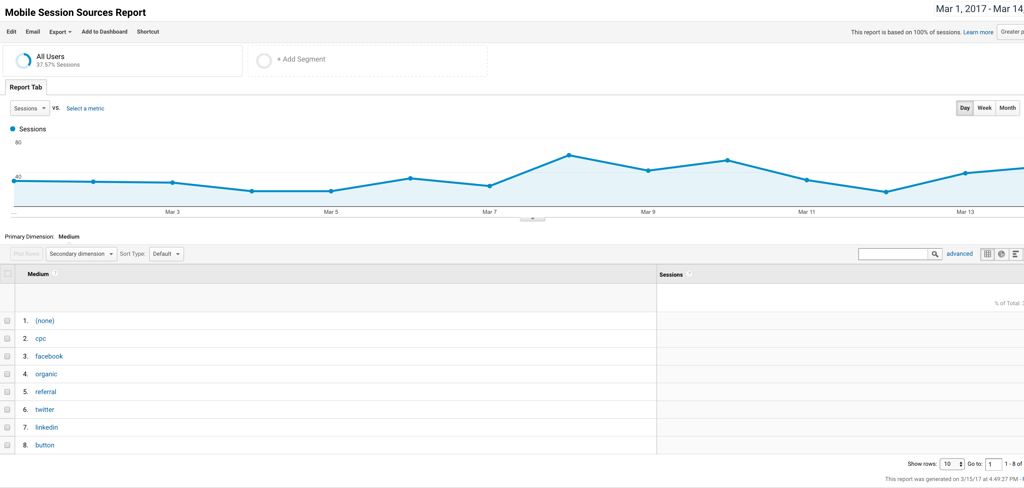Click Add to Dashboard
Image resolution: width=1024 pixels, height=488 pixels.
pos(104,31)
